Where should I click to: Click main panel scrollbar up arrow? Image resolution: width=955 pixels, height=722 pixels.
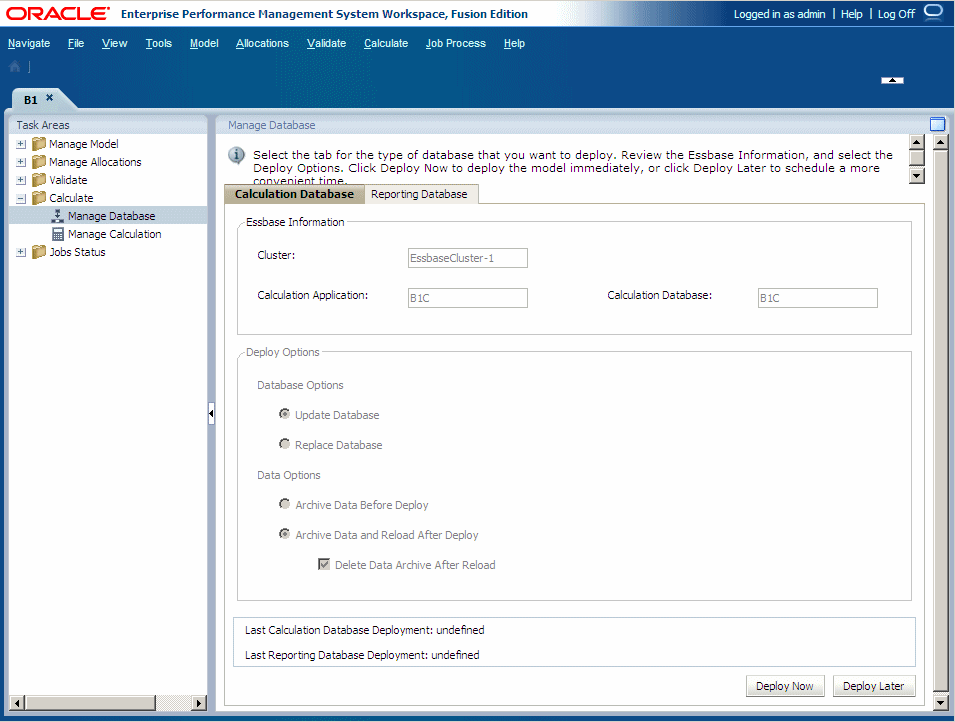(x=940, y=143)
